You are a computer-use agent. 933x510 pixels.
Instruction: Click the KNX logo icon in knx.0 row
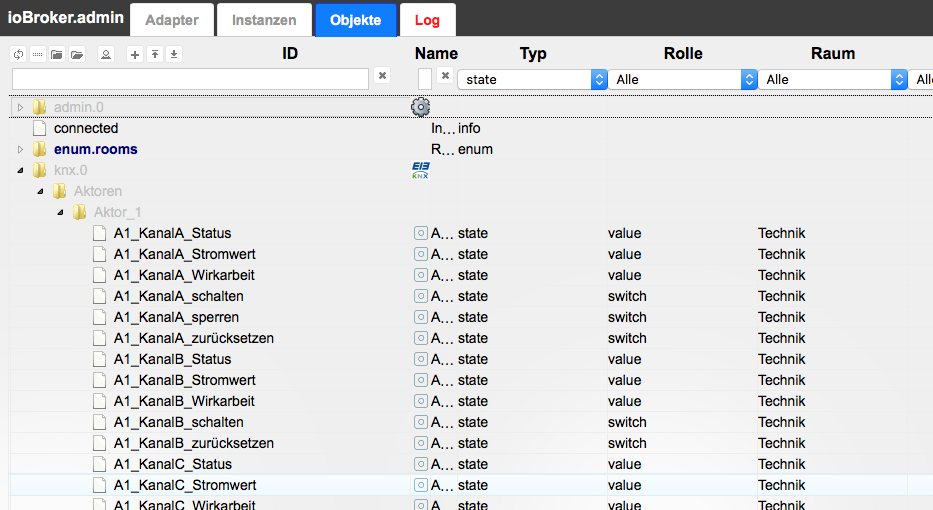420,170
